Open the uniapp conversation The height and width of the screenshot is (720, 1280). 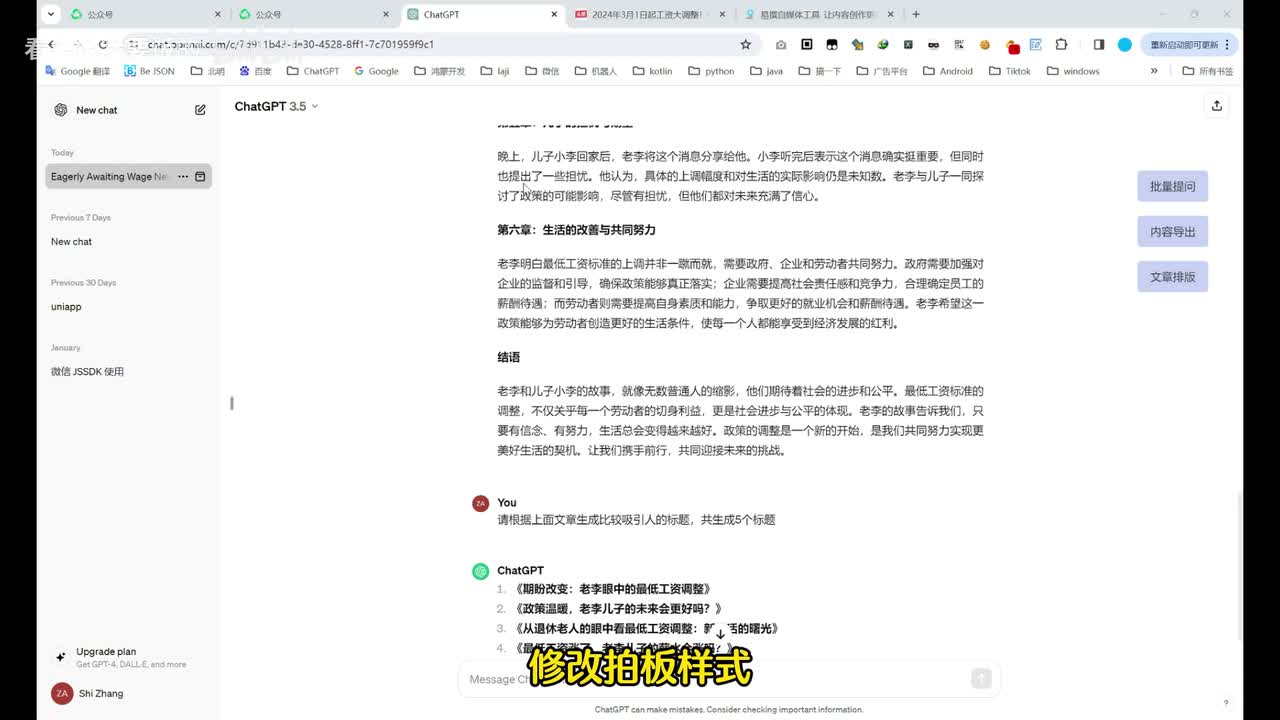coord(66,307)
